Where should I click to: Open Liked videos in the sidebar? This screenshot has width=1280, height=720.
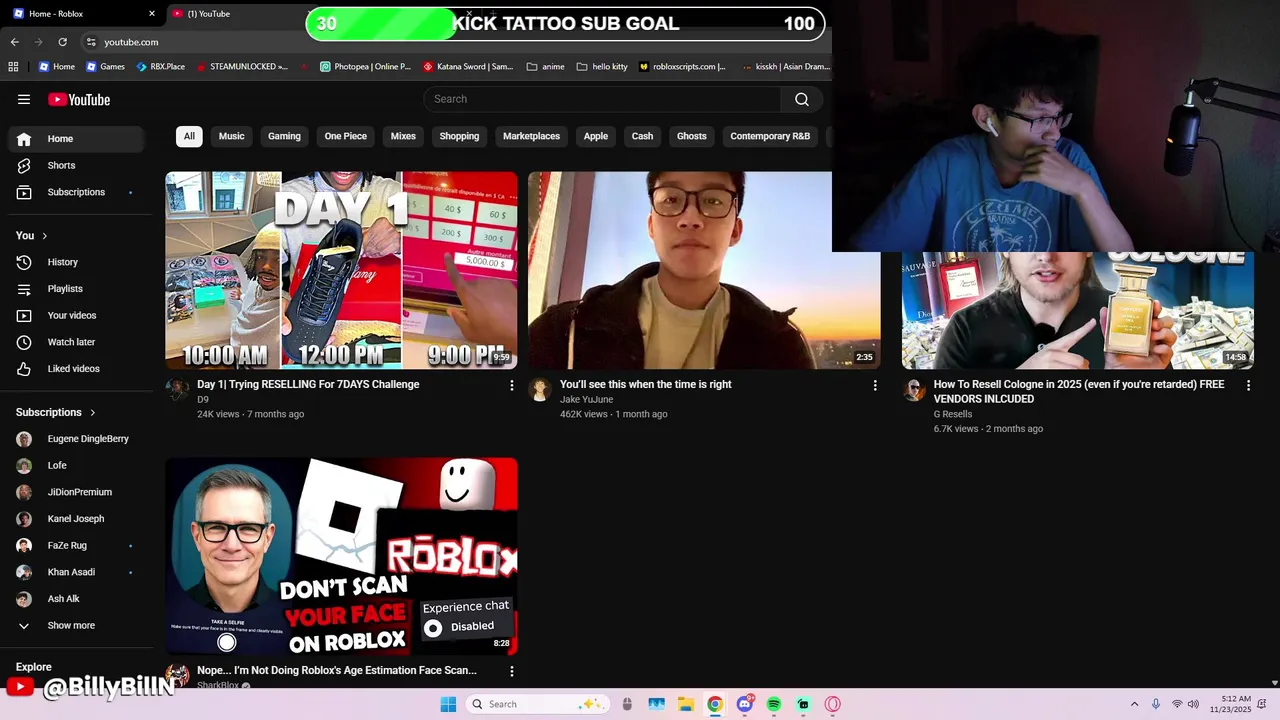(x=76, y=369)
